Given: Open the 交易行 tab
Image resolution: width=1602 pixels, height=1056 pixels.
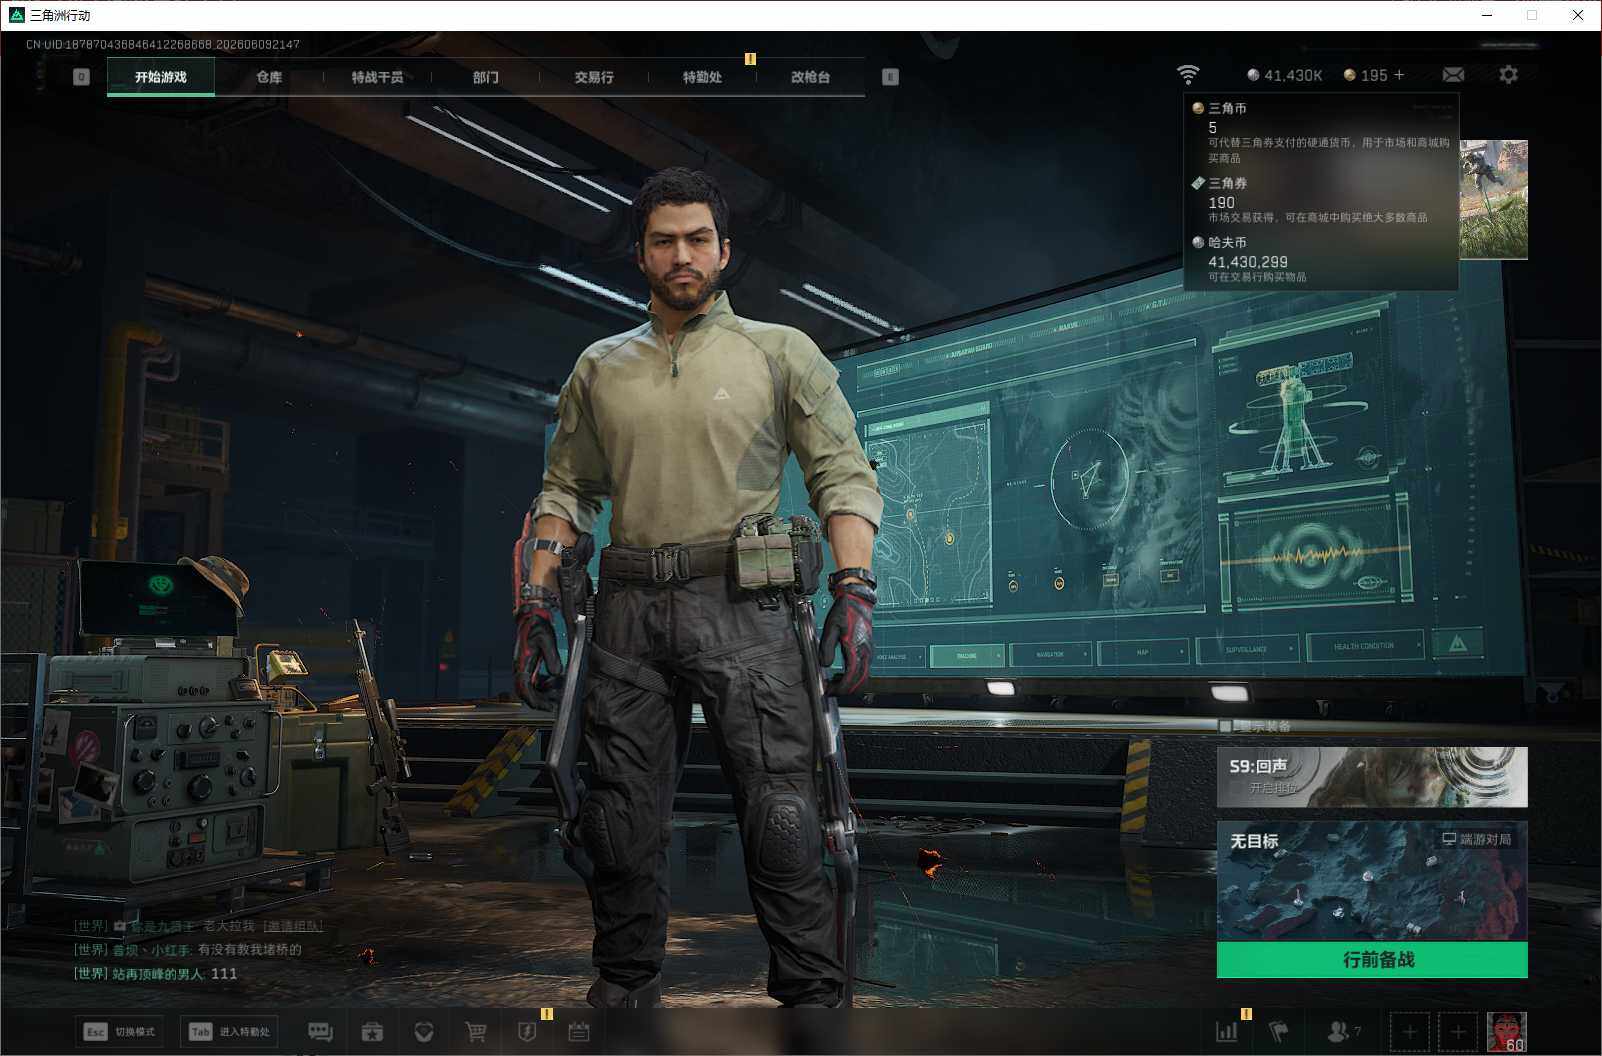Looking at the screenshot, I should tap(594, 77).
